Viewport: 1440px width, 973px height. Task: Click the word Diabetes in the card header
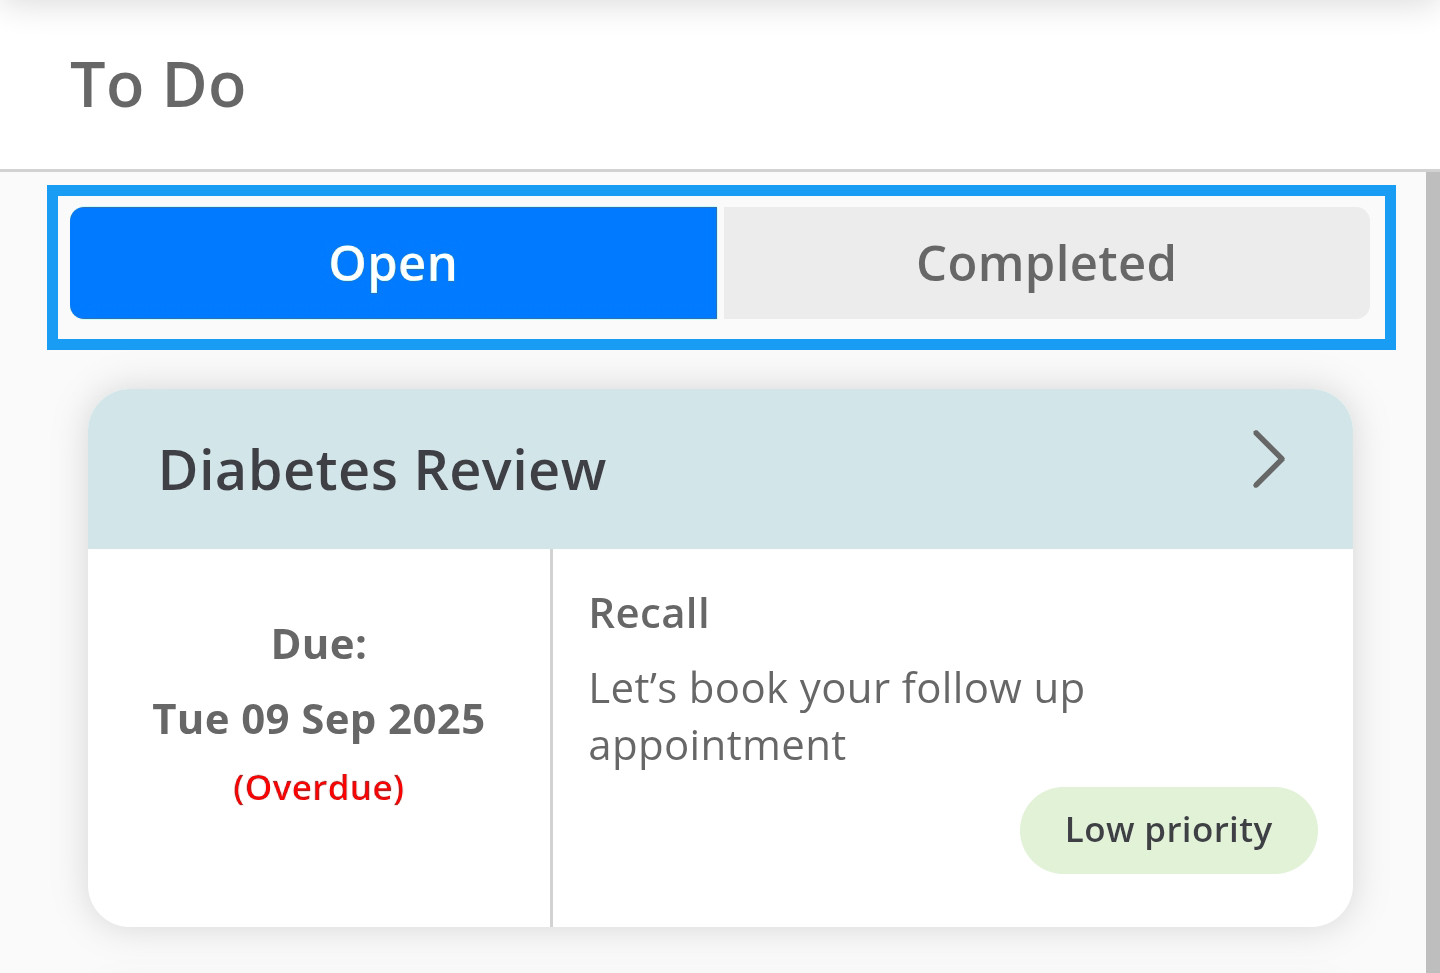pyautogui.click(x=279, y=470)
